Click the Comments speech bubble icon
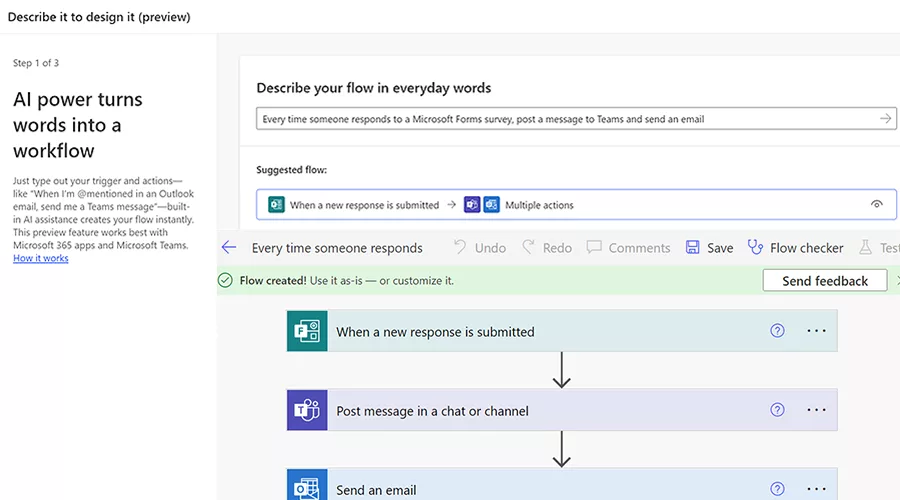The height and width of the screenshot is (500, 900). pos(594,247)
